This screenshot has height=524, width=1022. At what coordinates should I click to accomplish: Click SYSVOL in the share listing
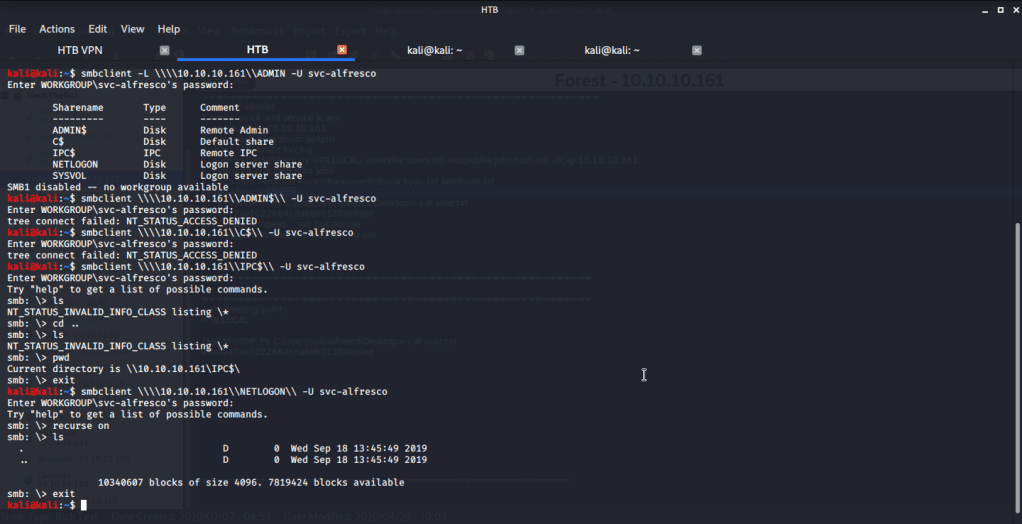tap(71, 176)
